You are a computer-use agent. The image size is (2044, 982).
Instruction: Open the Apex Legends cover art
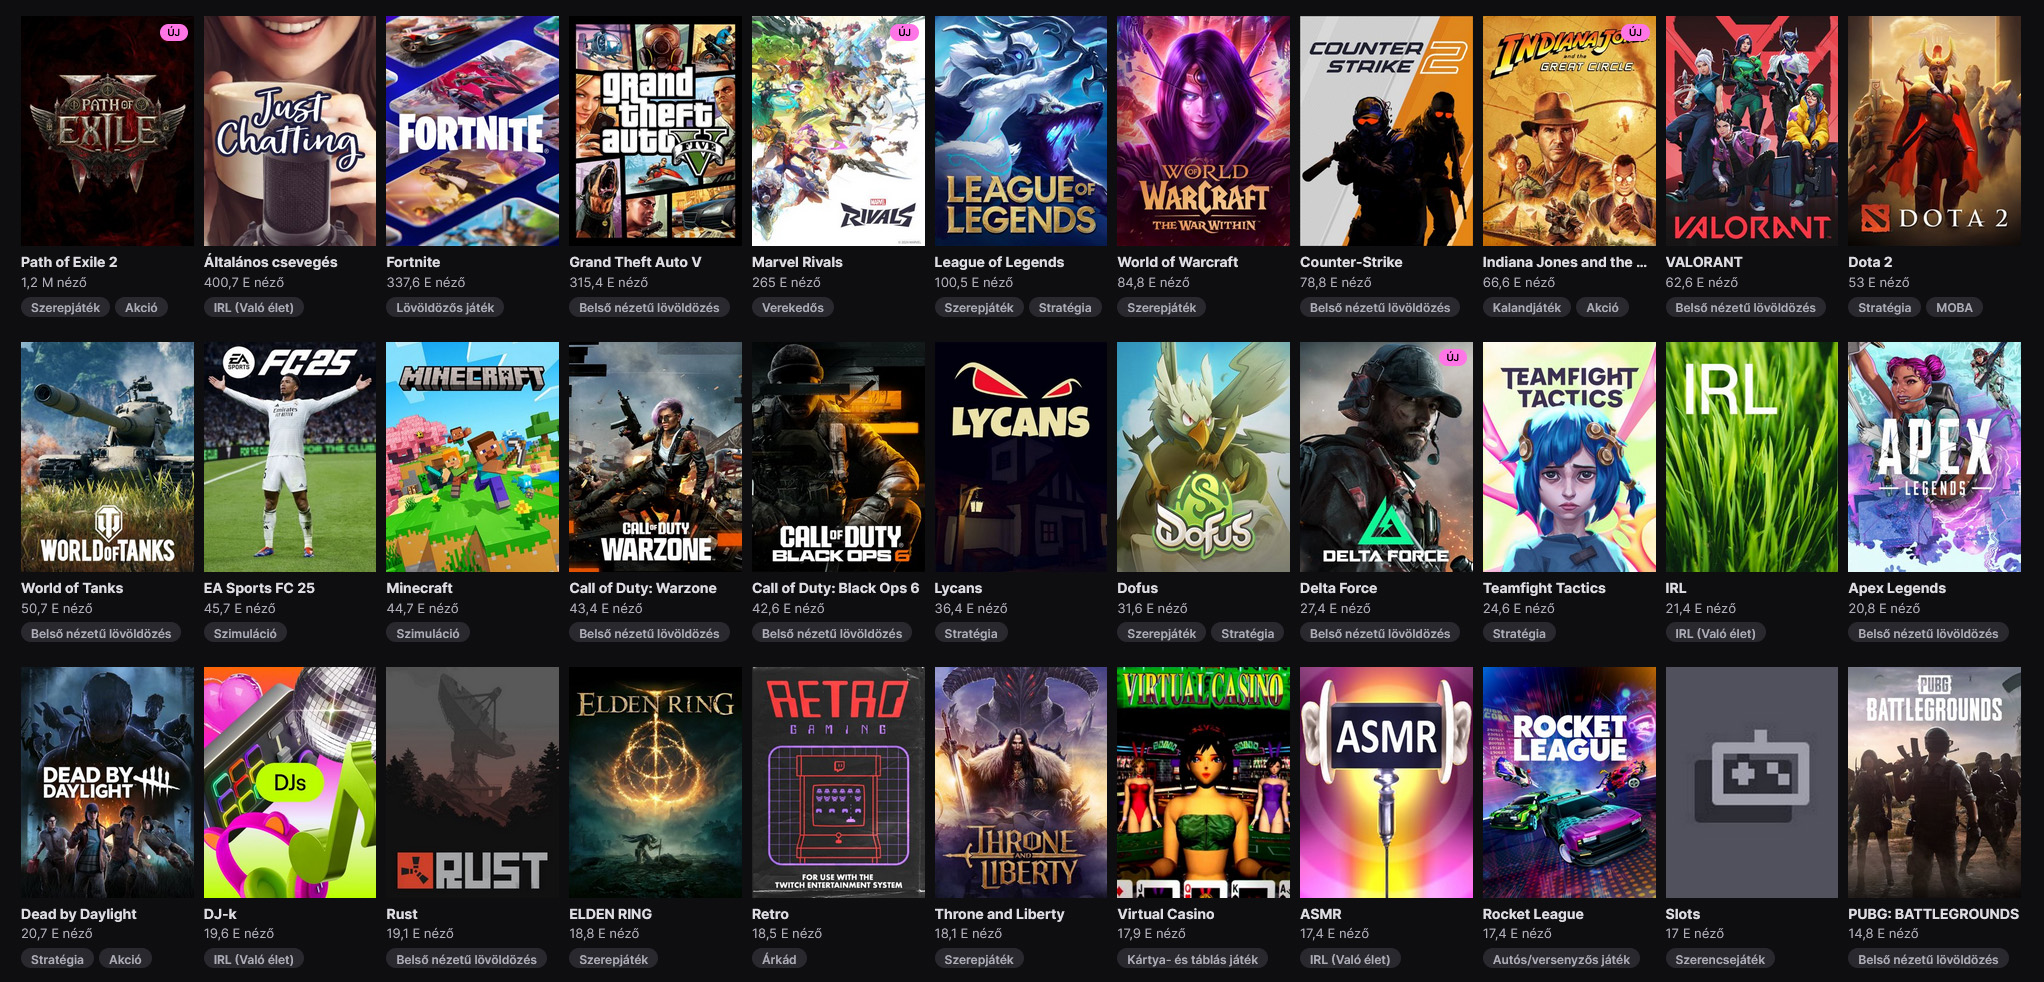tap(1934, 457)
